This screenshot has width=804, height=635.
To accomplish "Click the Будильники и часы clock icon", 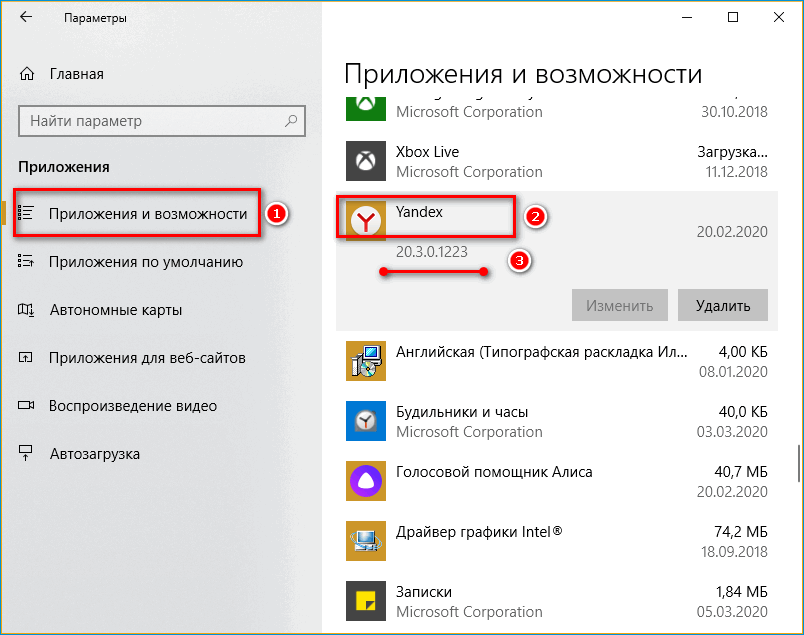I will 365,421.
